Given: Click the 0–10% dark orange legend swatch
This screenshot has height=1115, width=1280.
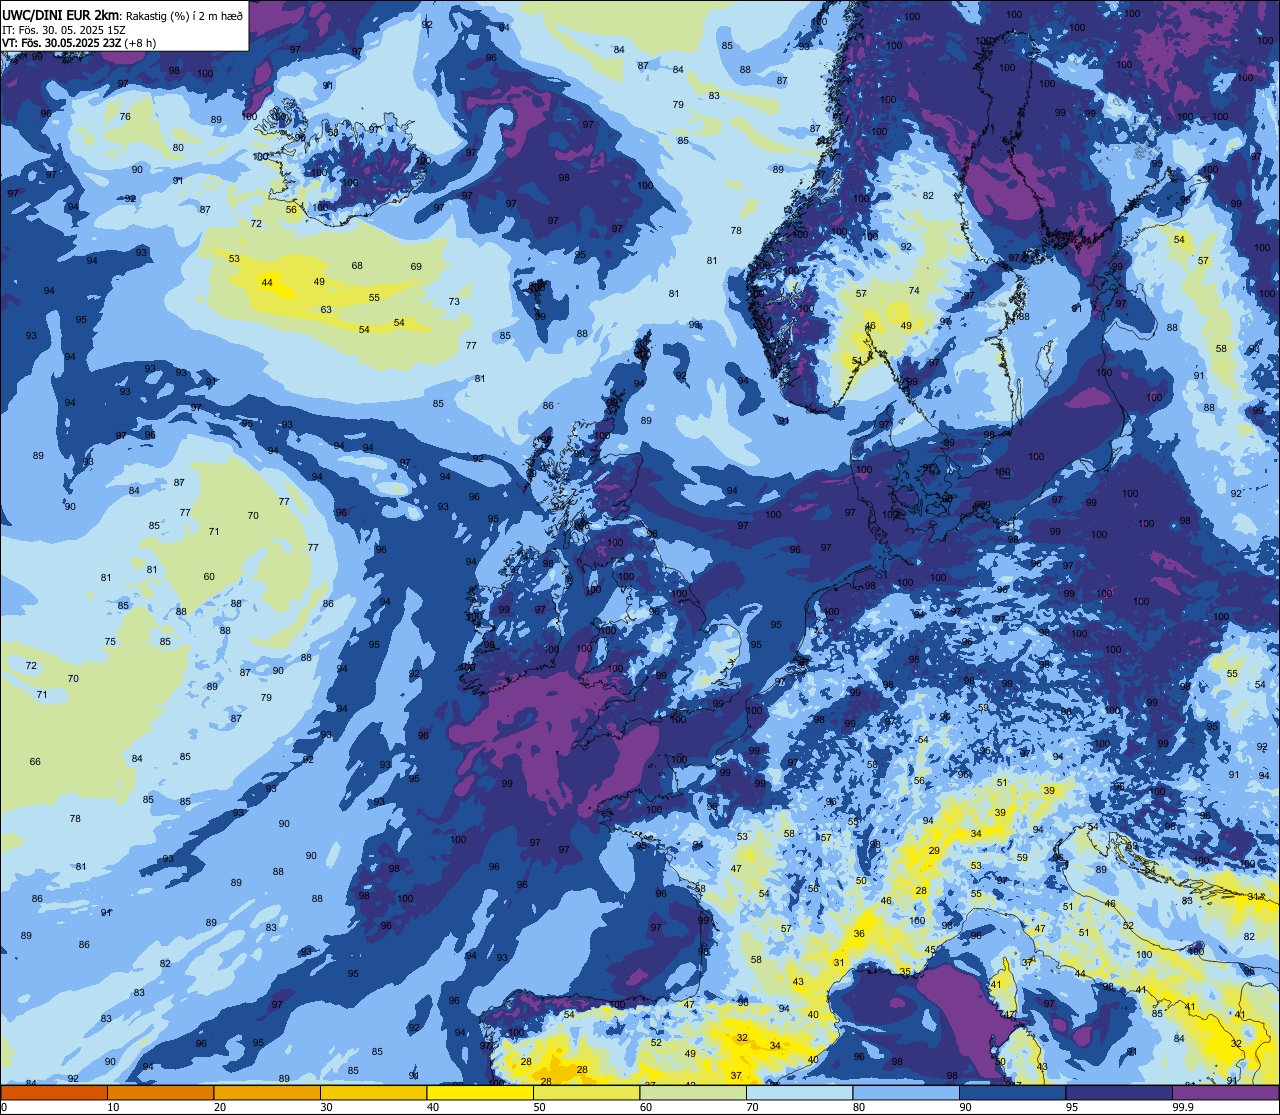Looking at the screenshot, I should [x=54, y=1092].
